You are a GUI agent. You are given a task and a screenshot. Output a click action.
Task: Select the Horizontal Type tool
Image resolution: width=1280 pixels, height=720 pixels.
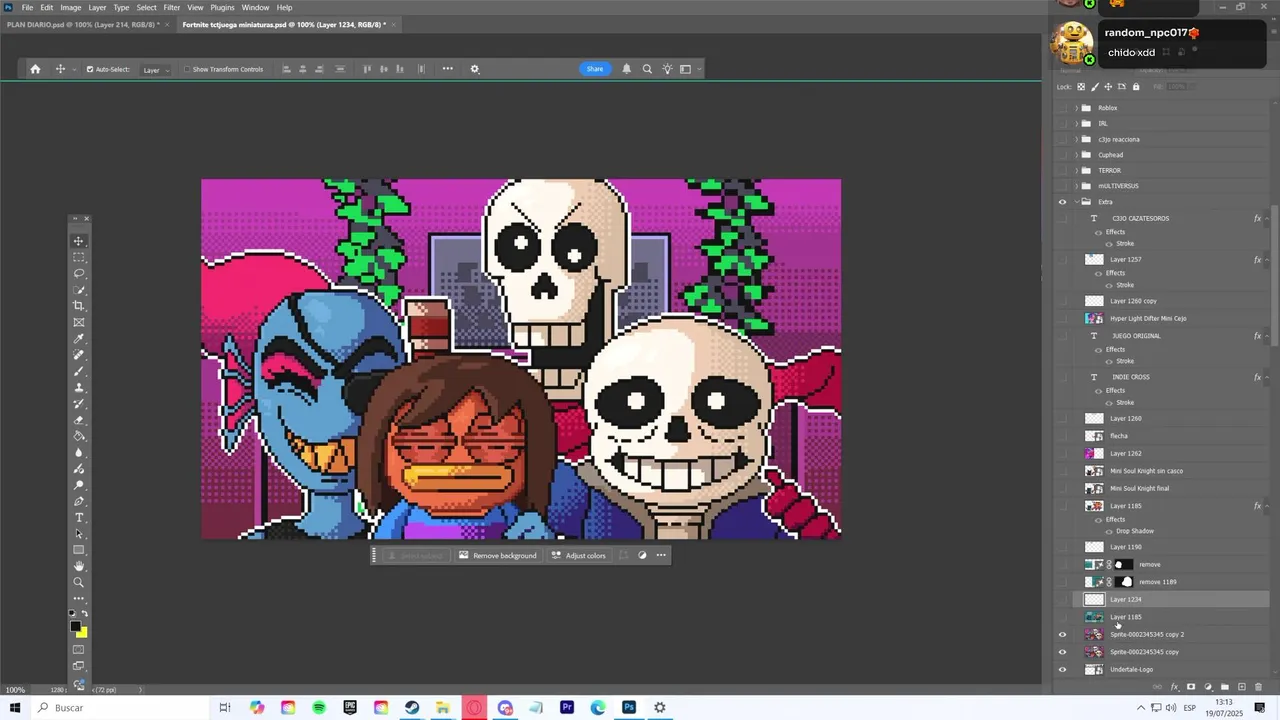pyautogui.click(x=79, y=517)
